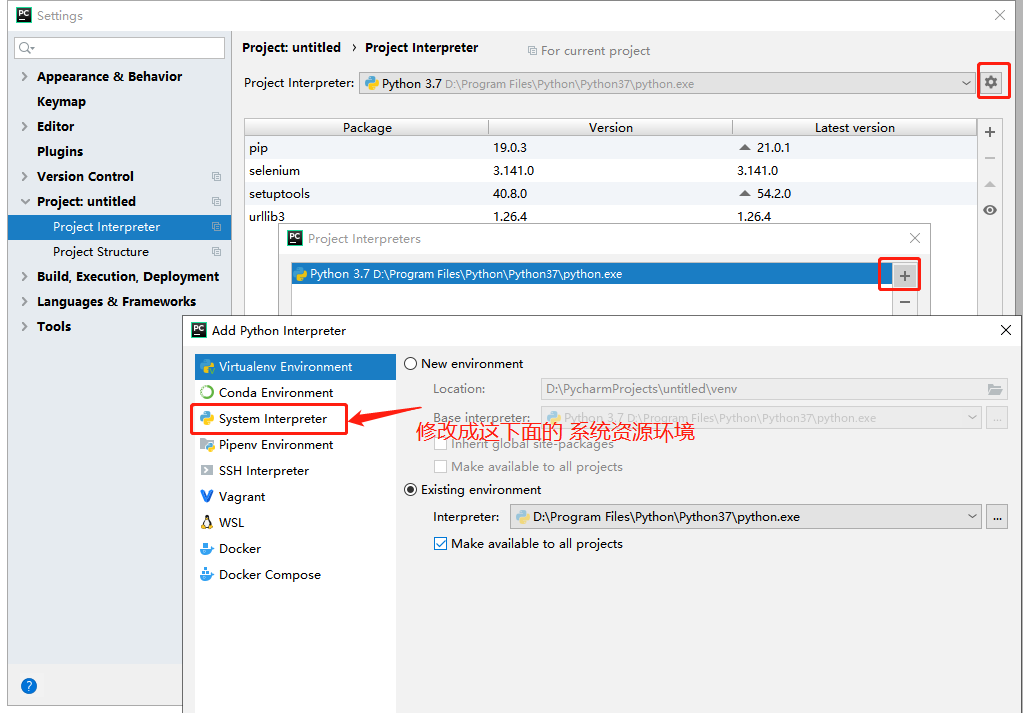Viewport: 1023px width, 713px height.
Task: Select the pip package row
Action: coord(611,148)
